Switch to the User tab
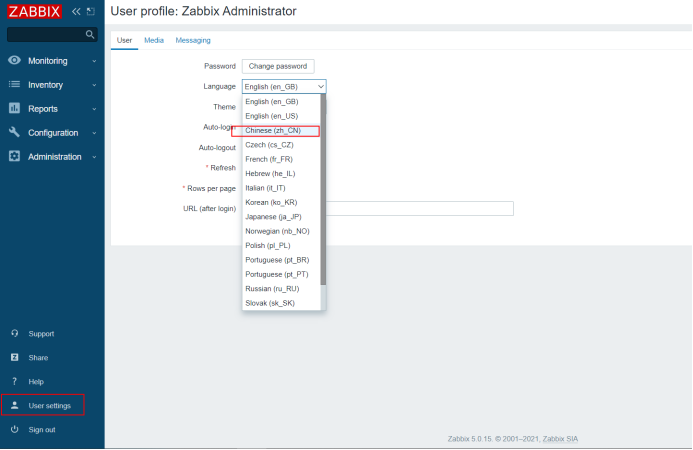This screenshot has width=693, height=450. tap(124, 40)
